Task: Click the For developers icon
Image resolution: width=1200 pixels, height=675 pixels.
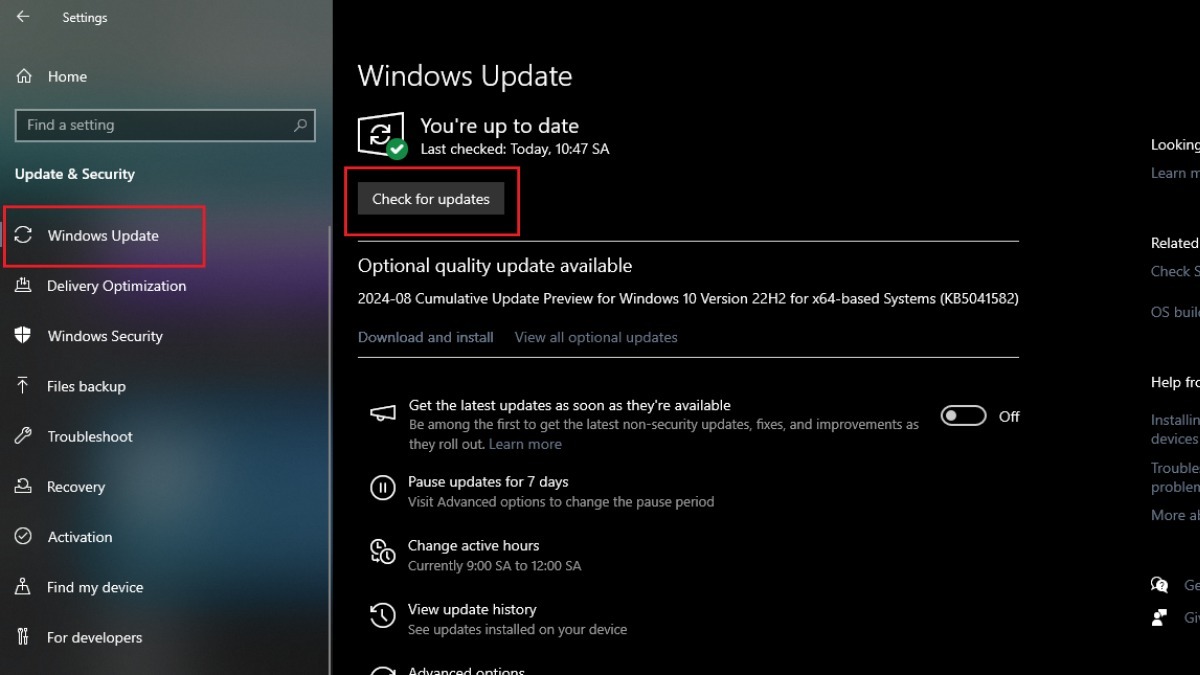Action: tap(24, 637)
